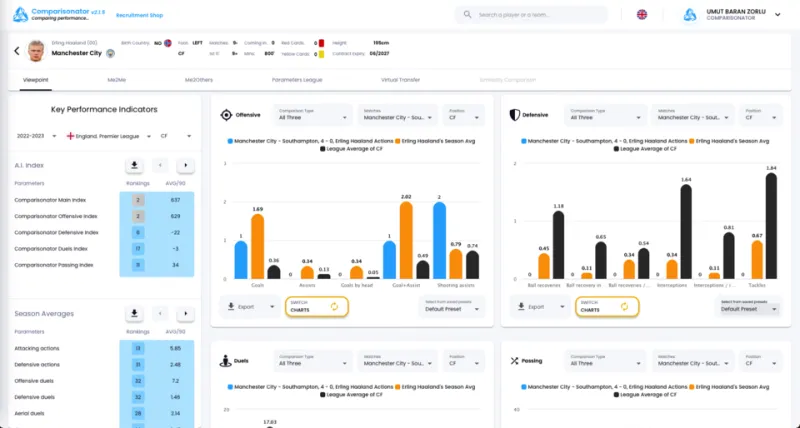The height and width of the screenshot is (428, 800).
Task: Open the England Premier League dropdown
Action: click(x=109, y=136)
